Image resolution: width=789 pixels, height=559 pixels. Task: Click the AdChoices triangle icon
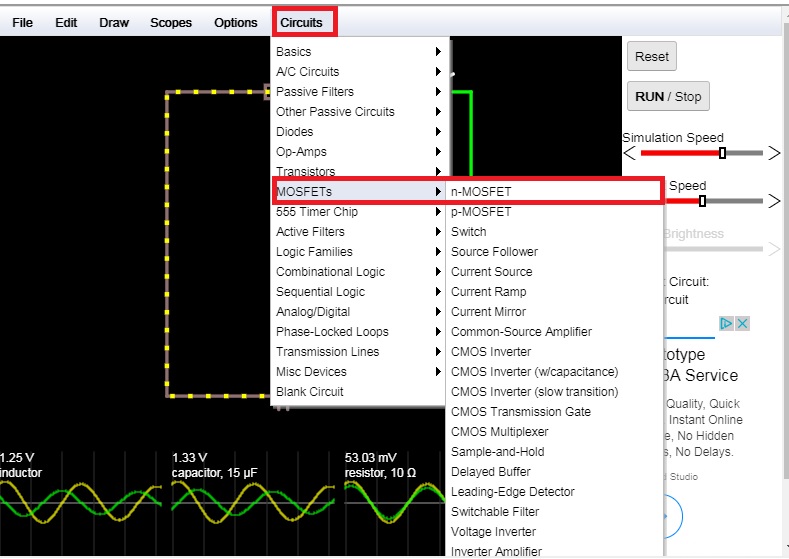click(727, 324)
